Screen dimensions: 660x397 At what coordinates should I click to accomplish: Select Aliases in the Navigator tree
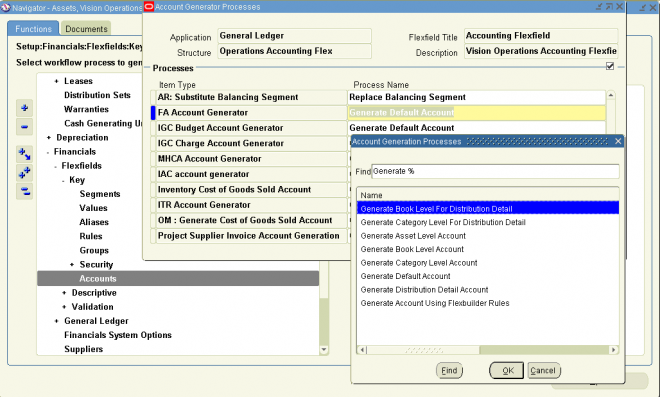point(94,222)
